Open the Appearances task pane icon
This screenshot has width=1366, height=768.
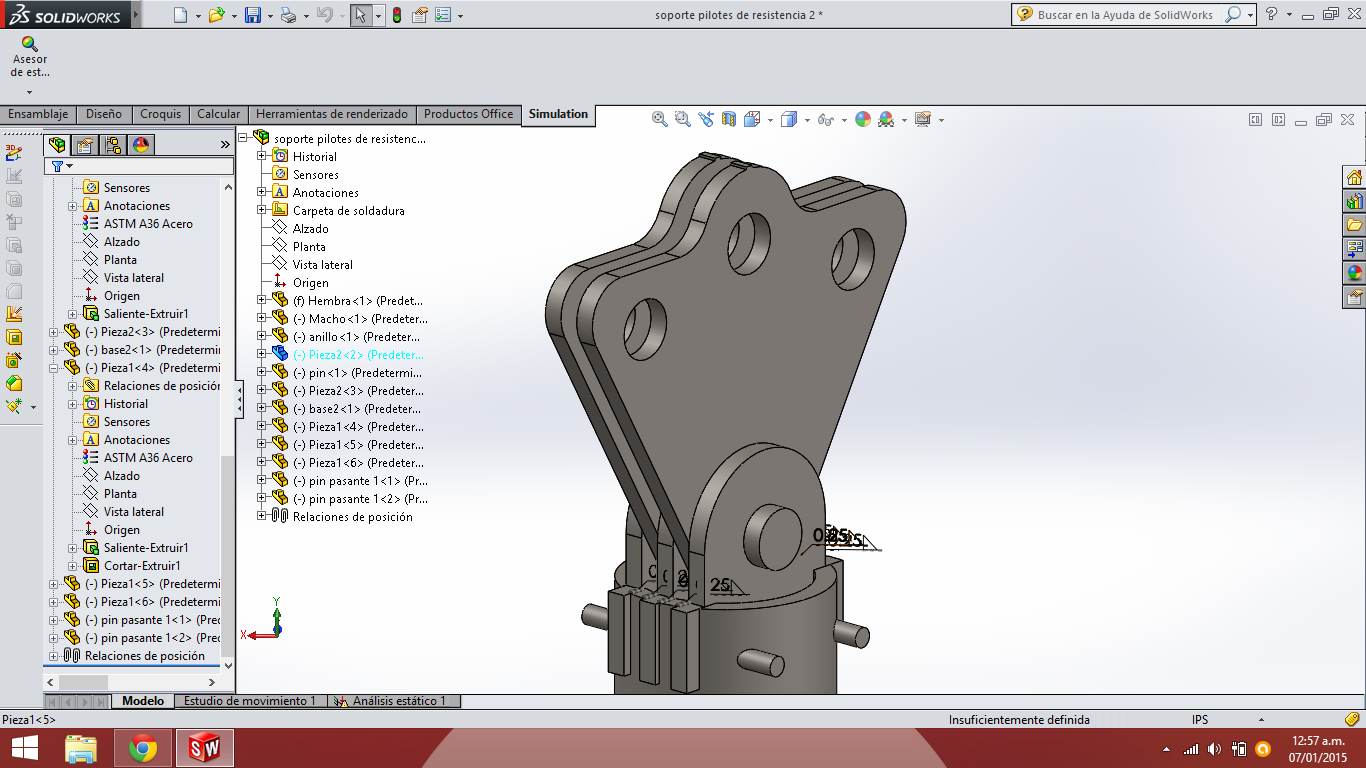pos(1354,272)
